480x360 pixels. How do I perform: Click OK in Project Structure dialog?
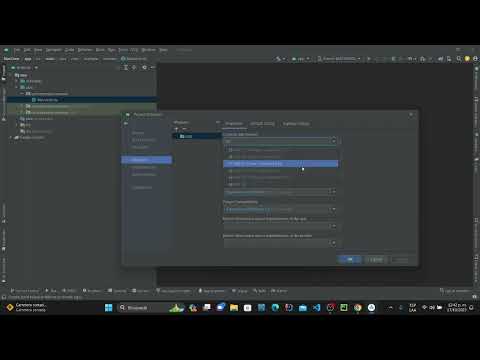349,260
